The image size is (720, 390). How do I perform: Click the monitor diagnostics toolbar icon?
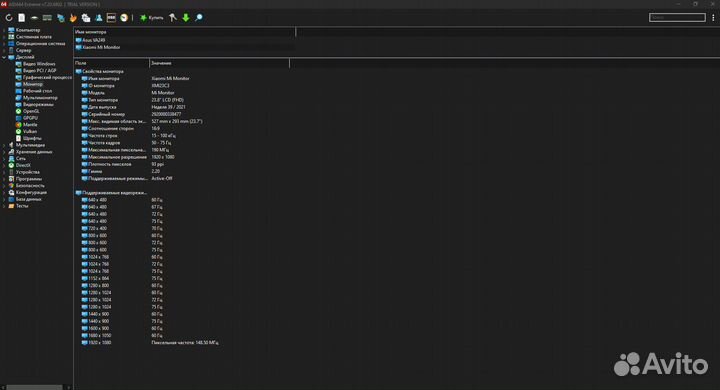point(60,18)
